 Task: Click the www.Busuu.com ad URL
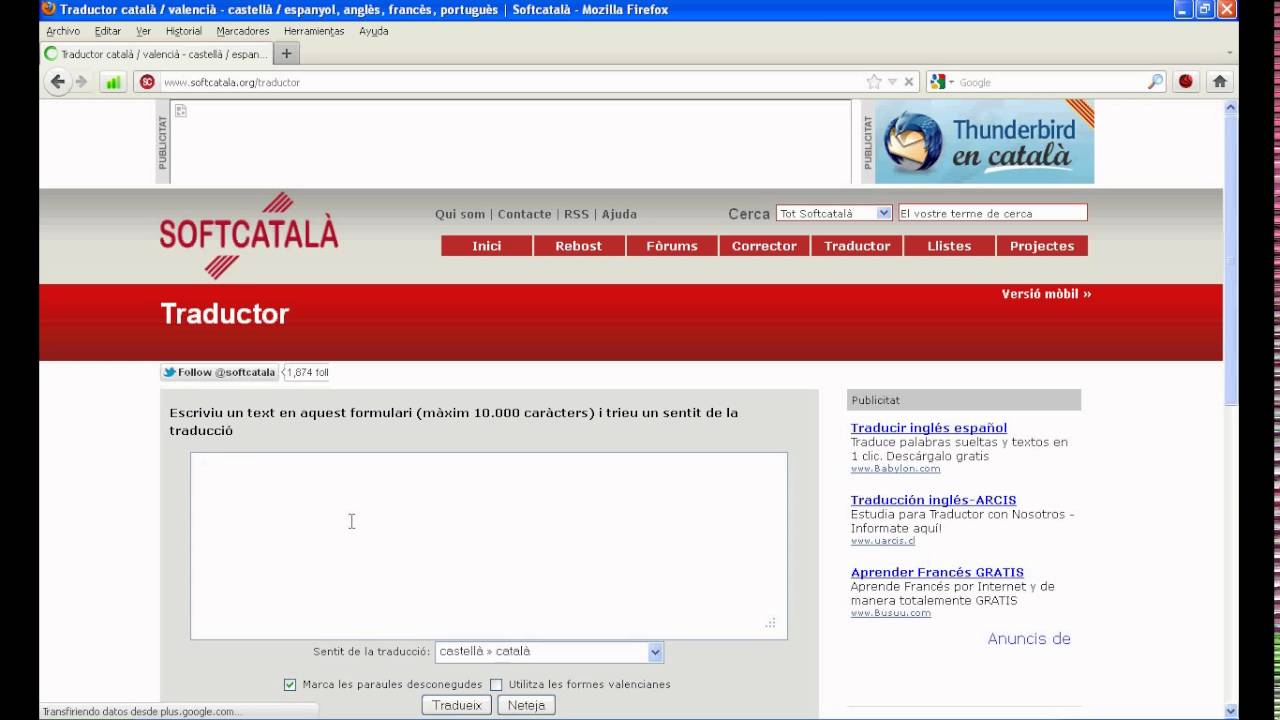[890, 613]
